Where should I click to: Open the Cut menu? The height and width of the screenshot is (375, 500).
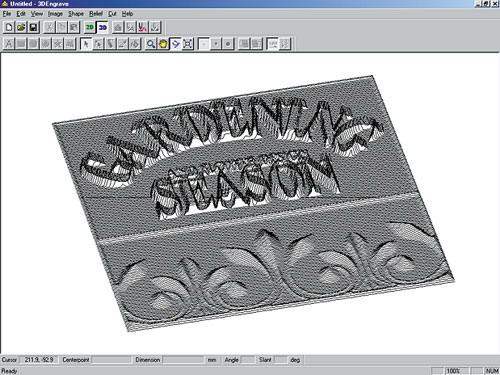tap(112, 14)
